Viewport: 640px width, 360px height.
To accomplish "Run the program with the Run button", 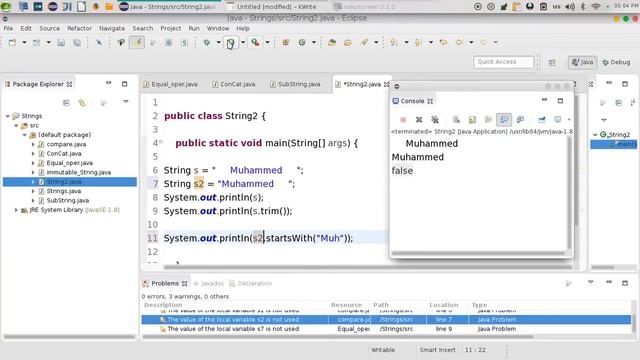I will coord(231,42).
